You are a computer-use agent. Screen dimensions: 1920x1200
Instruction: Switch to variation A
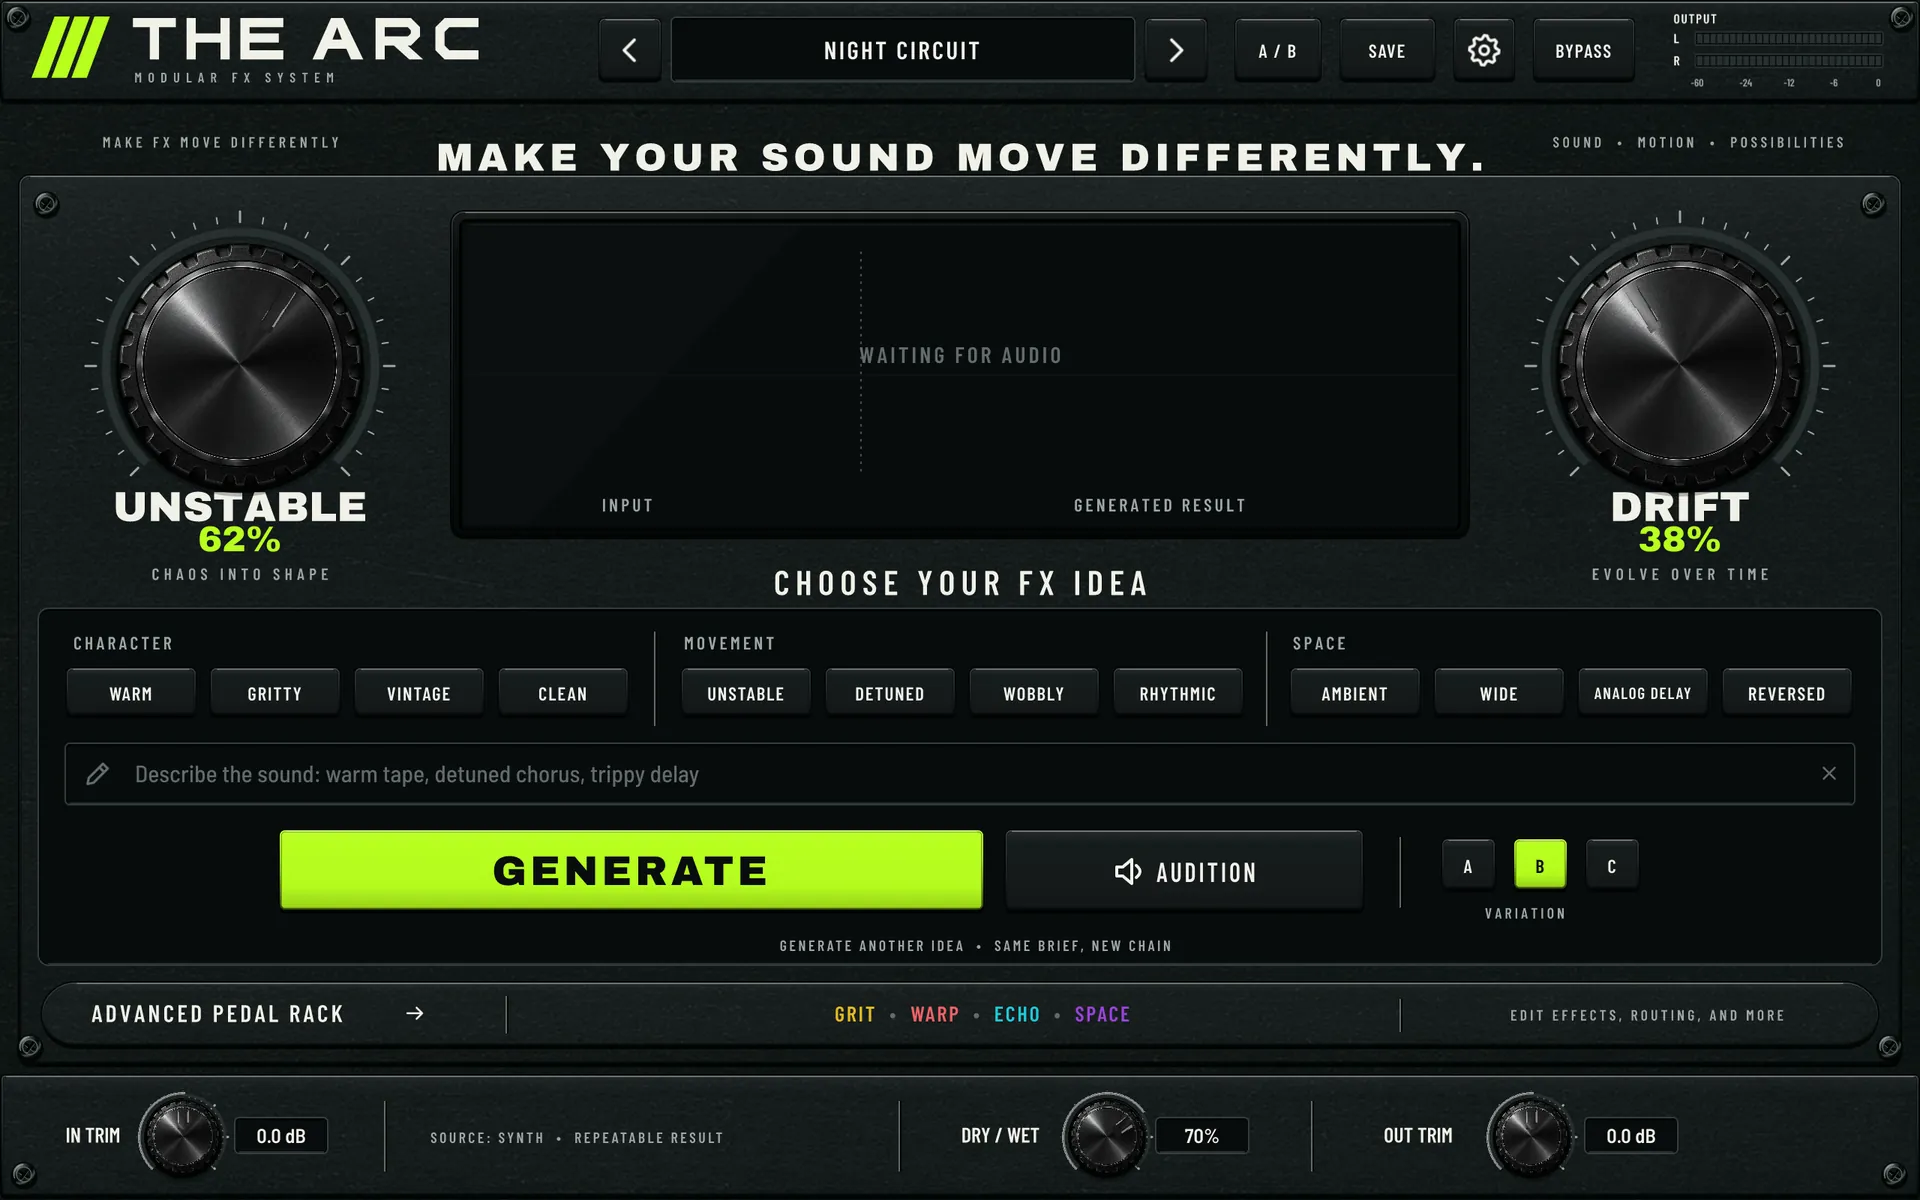click(1468, 865)
